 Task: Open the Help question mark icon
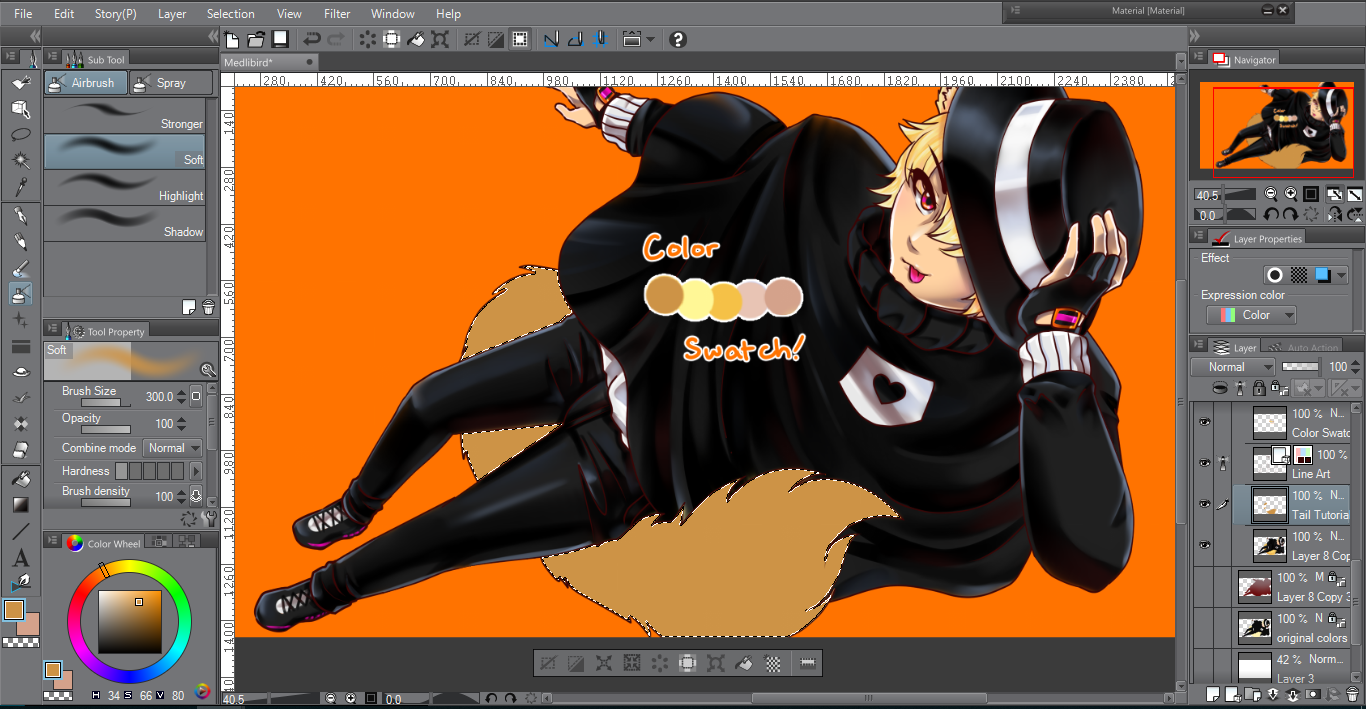coord(678,40)
